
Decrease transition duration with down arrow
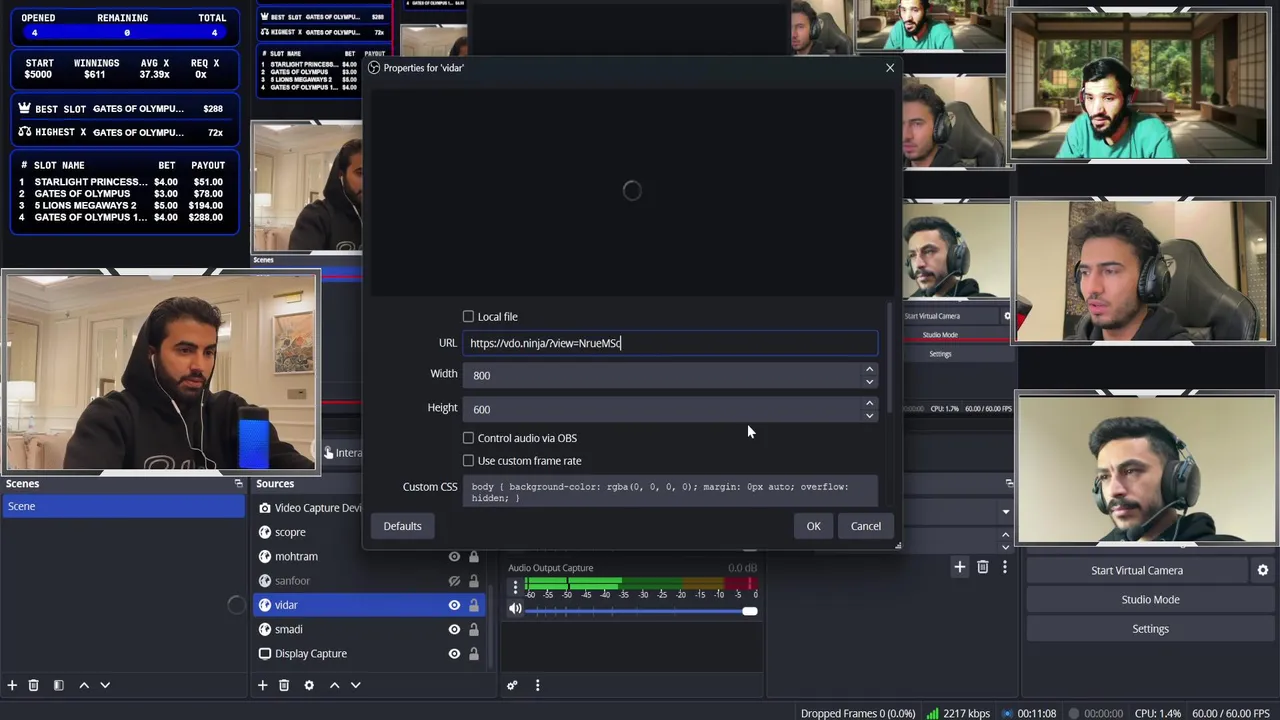pyautogui.click(x=1006, y=545)
